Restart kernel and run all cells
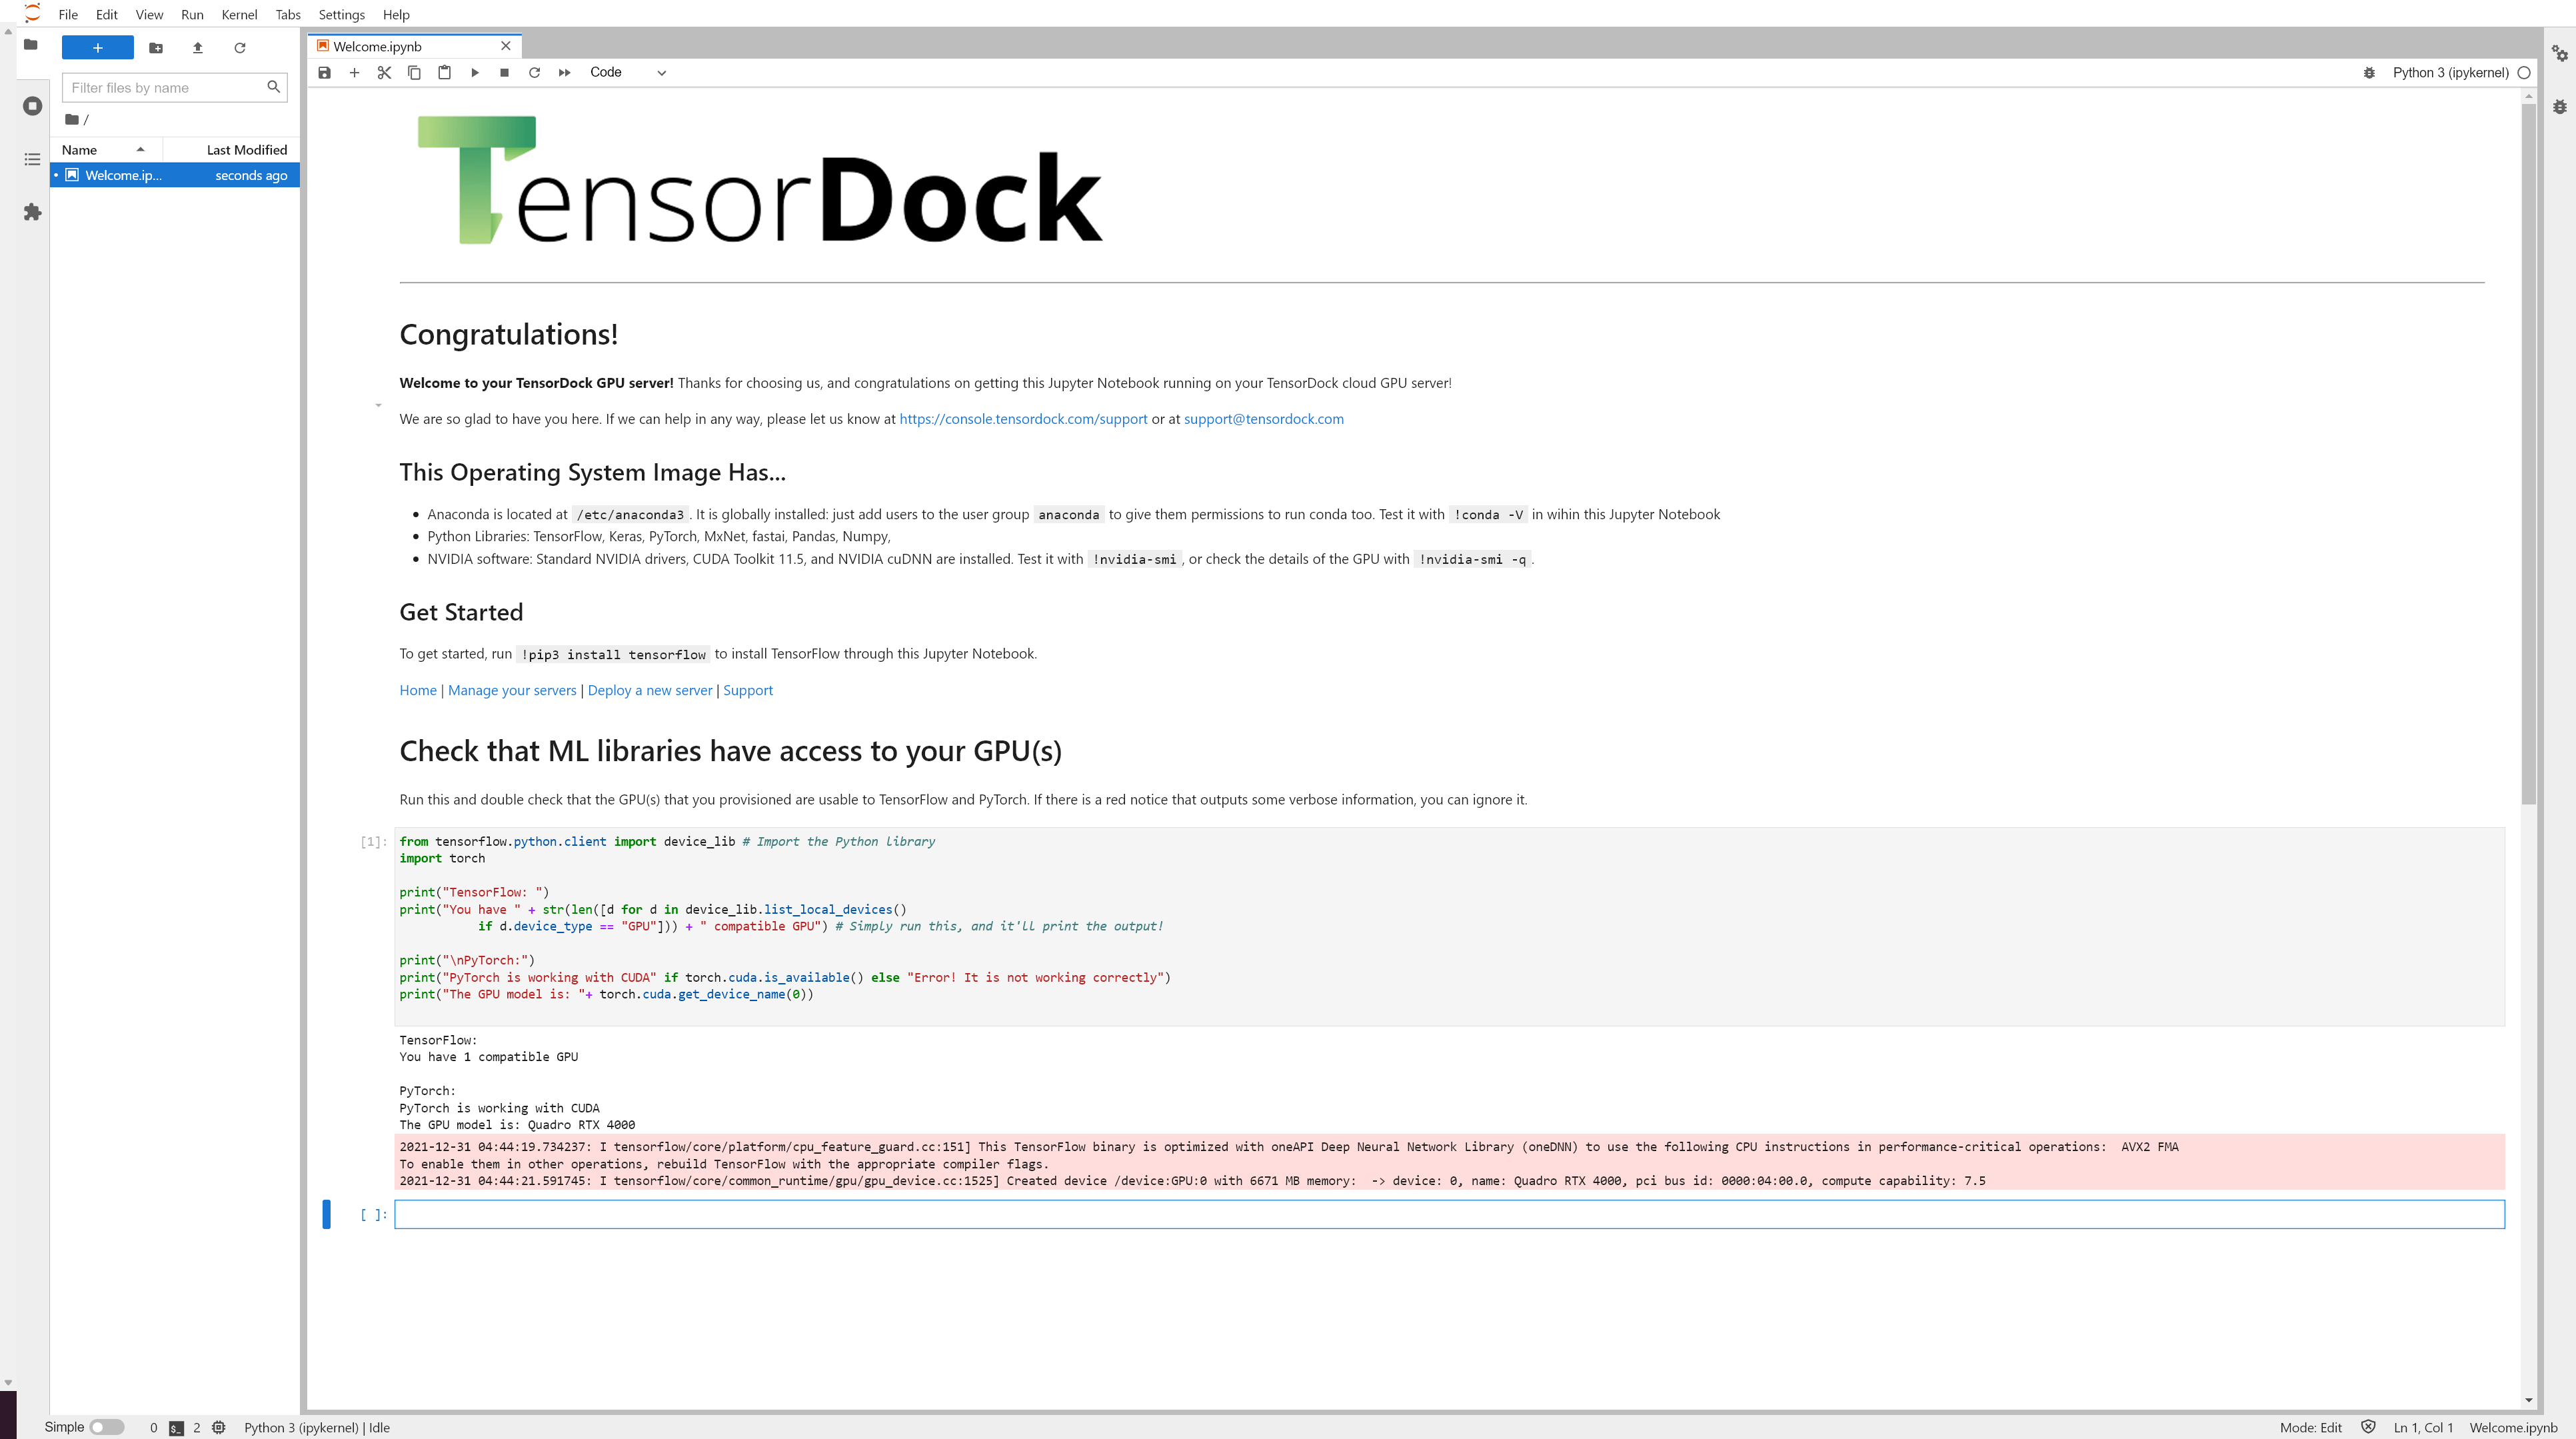2576x1439 pixels. click(x=564, y=72)
